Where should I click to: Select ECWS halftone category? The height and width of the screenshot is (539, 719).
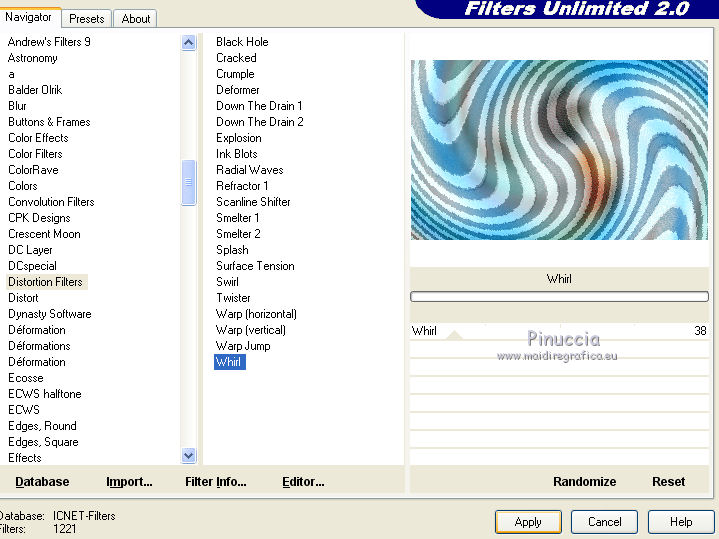pyautogui.click(x=45, y=394)
